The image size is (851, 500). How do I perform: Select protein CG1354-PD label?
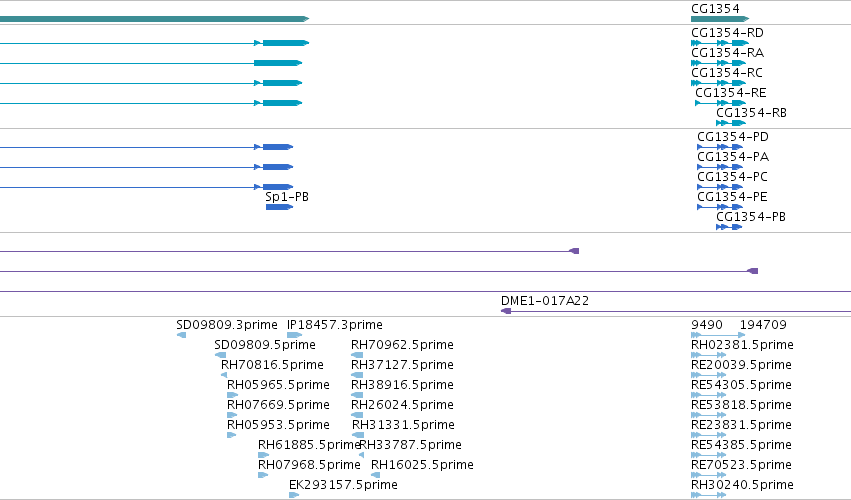click(x=733, y=137)
